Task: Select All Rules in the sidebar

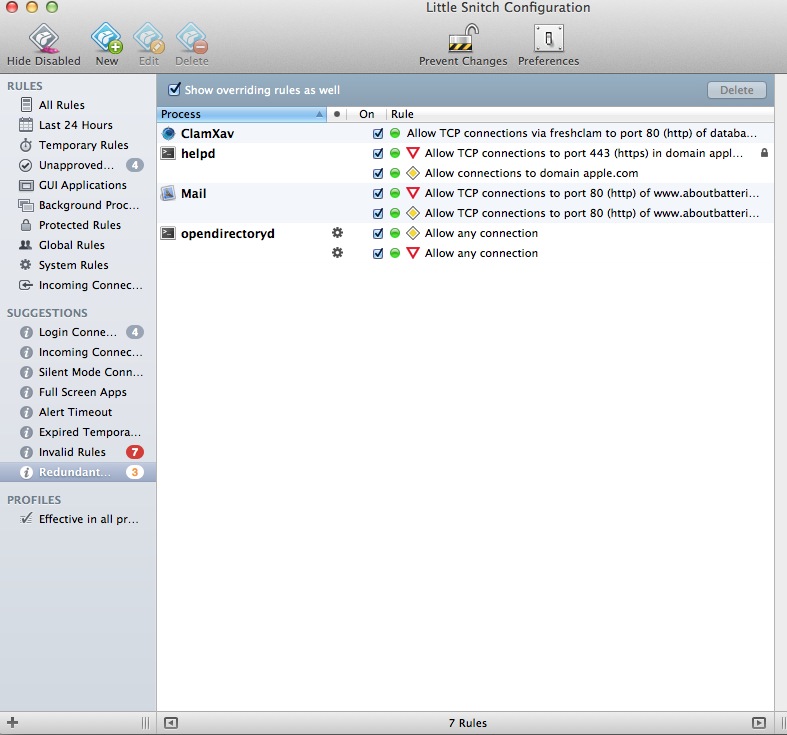Action: pyautogui.click(x=62, y=105)
